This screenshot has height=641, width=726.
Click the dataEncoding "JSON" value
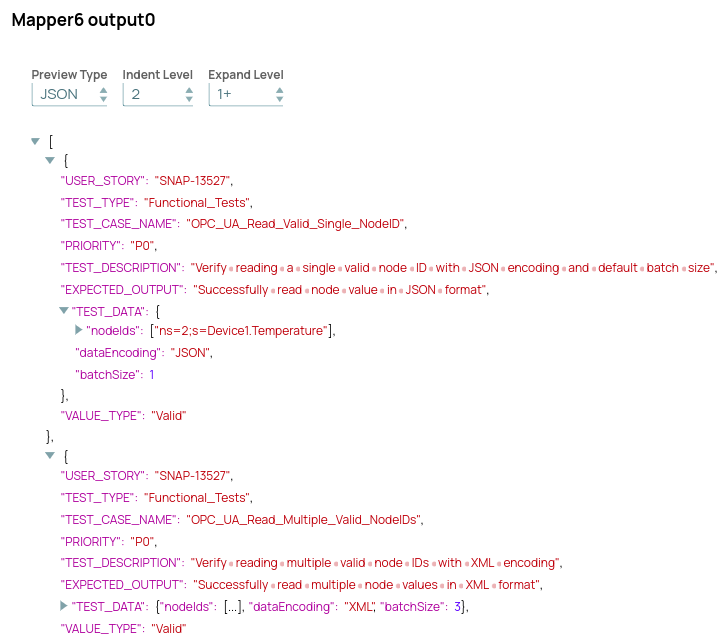click(x=192, y=353)
